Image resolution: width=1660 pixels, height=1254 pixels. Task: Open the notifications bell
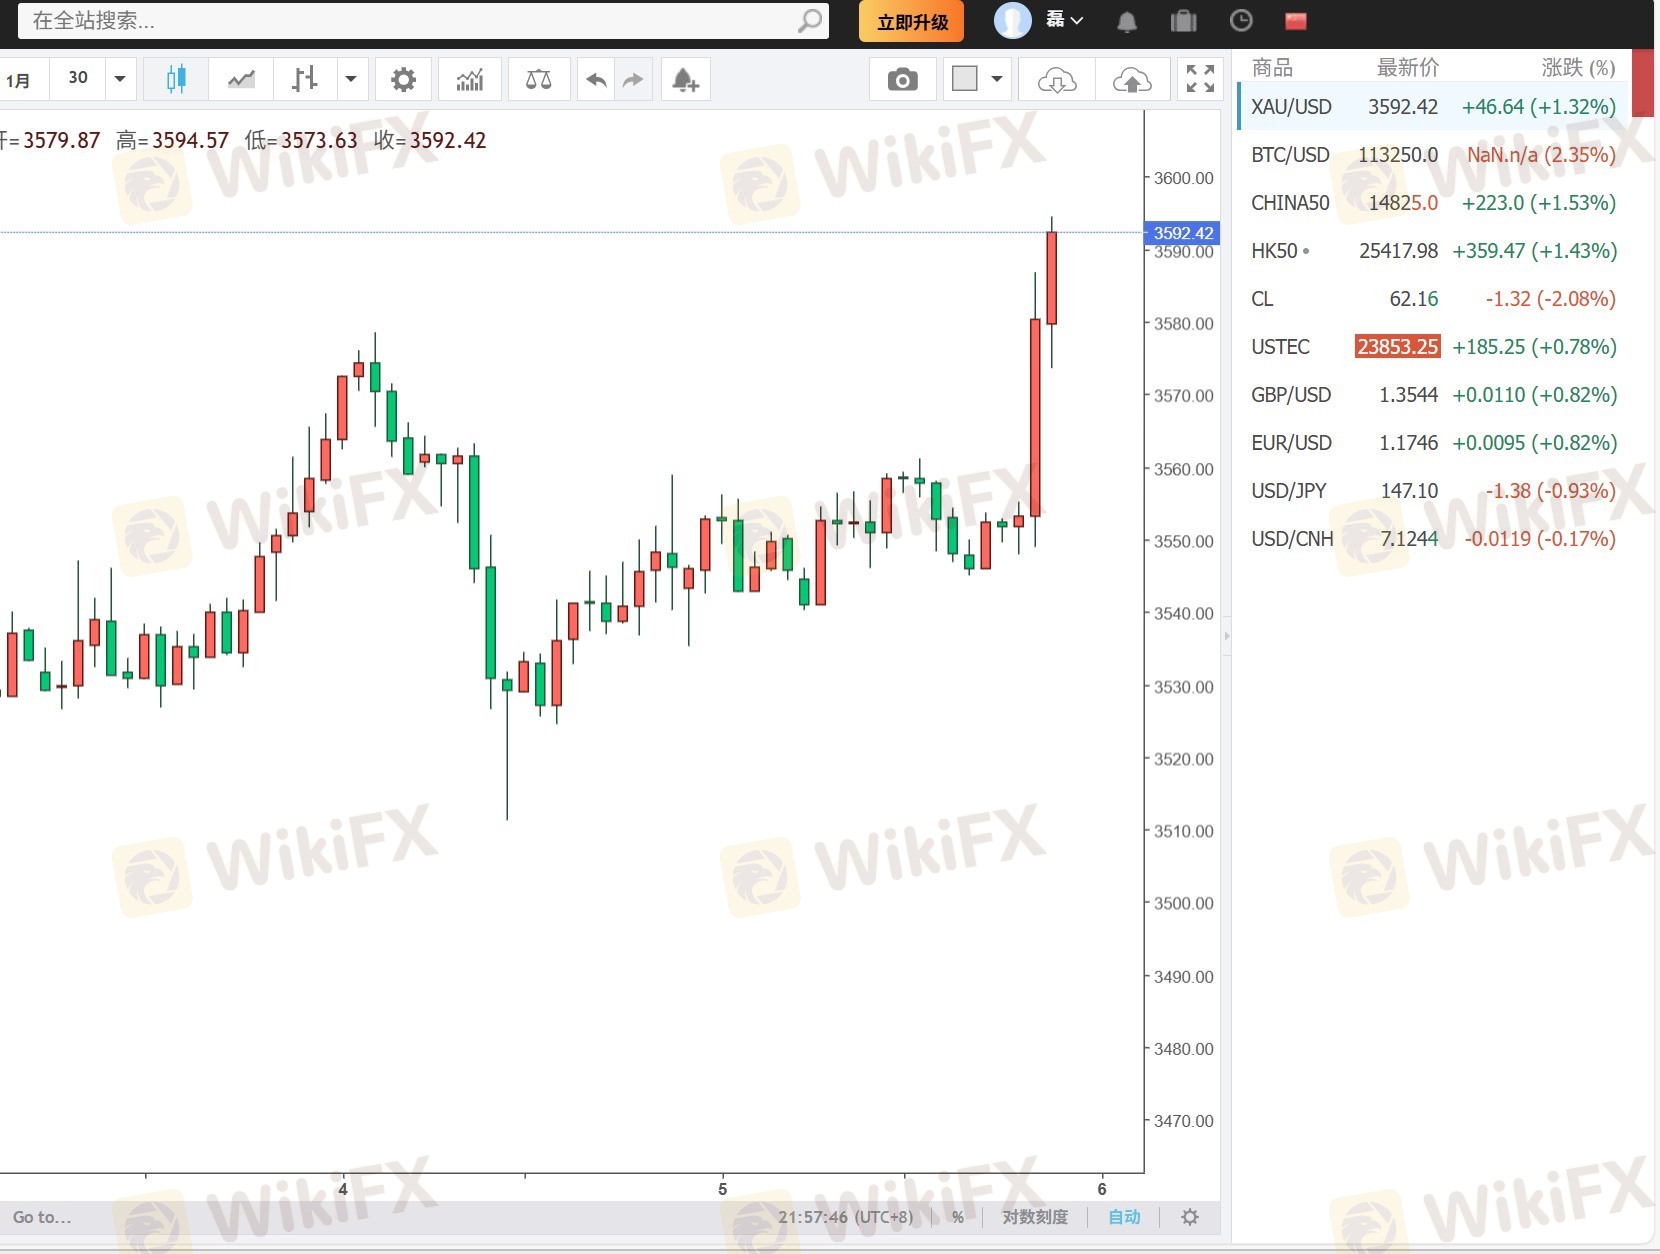[1127, 21]
